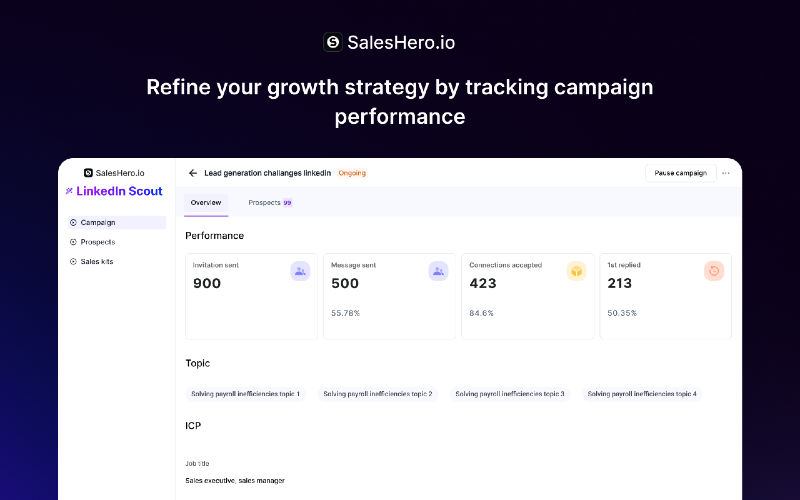This screenshot has width=800, height=500.
Task: Click the back arrow beside campaign title
Action: click(x=192, y=173)
